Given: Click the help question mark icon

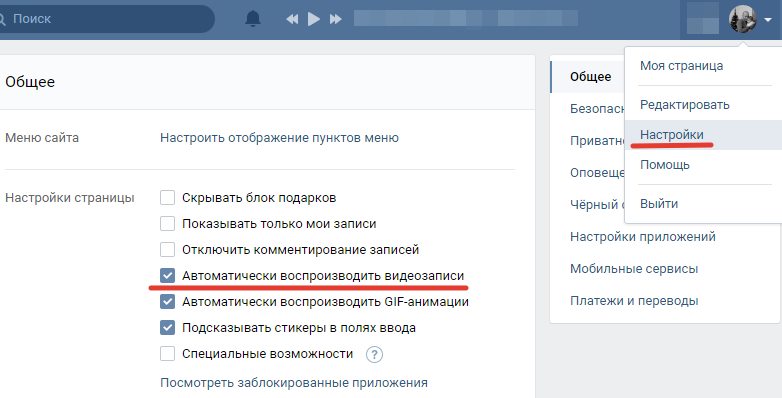Looking at the screenshot, I should coord(374,355).
